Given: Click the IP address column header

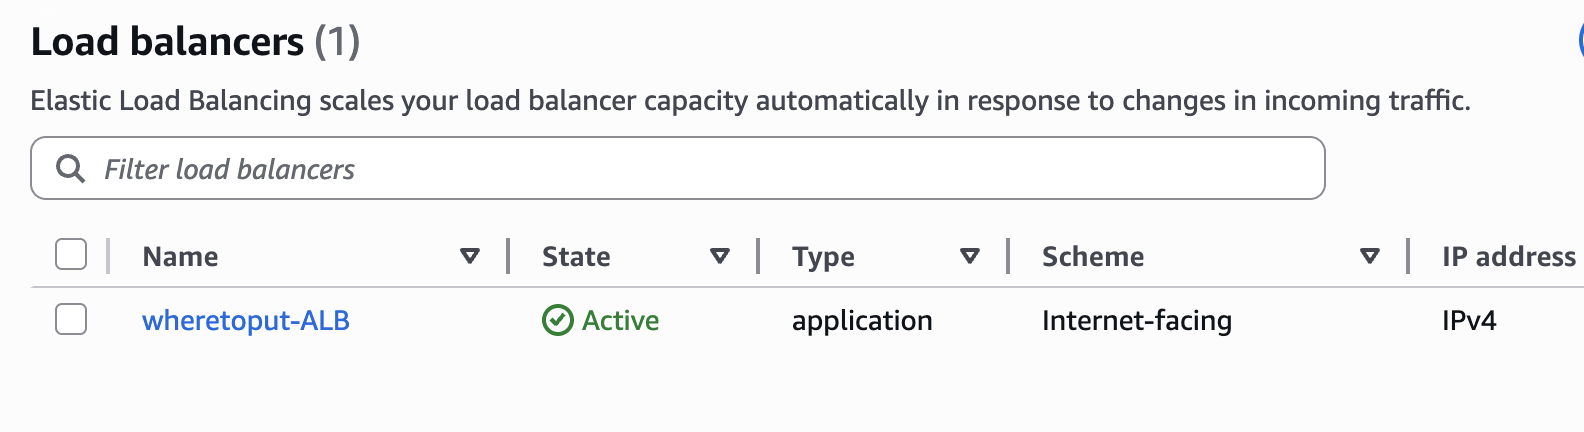Looking at the screenshot, I should click(1508, 257).
